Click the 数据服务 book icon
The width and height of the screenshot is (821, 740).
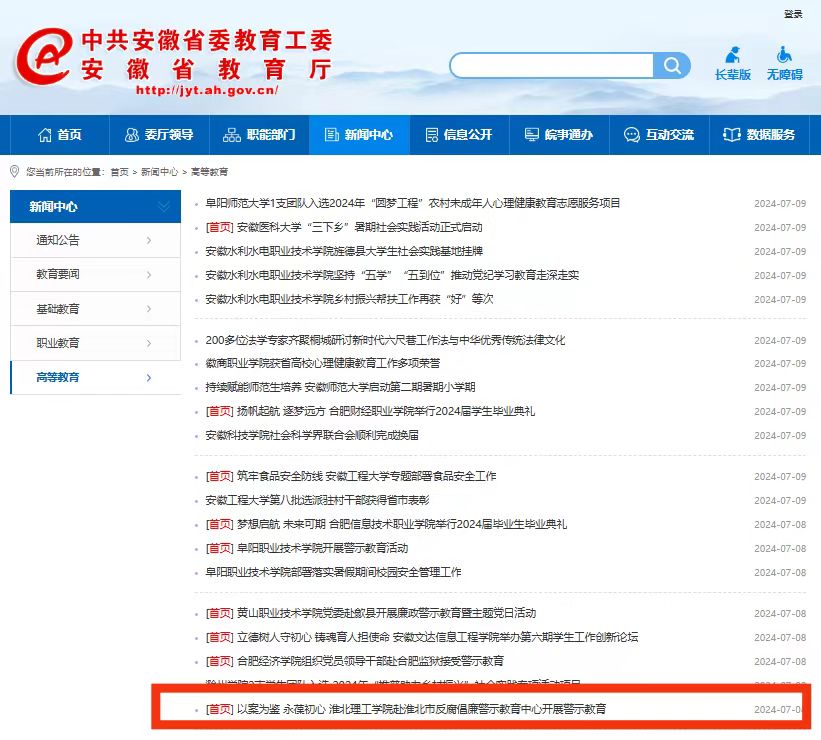(x=732, y=135)
